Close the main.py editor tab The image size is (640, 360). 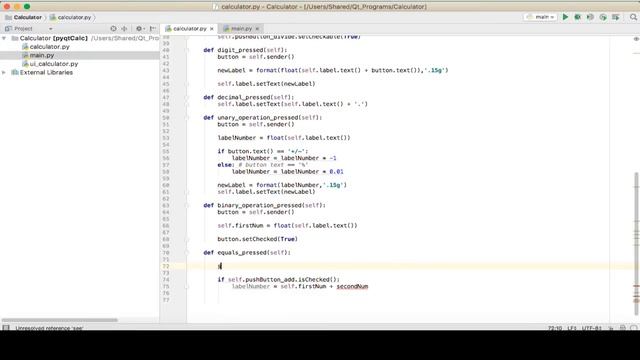click(257, 29)
